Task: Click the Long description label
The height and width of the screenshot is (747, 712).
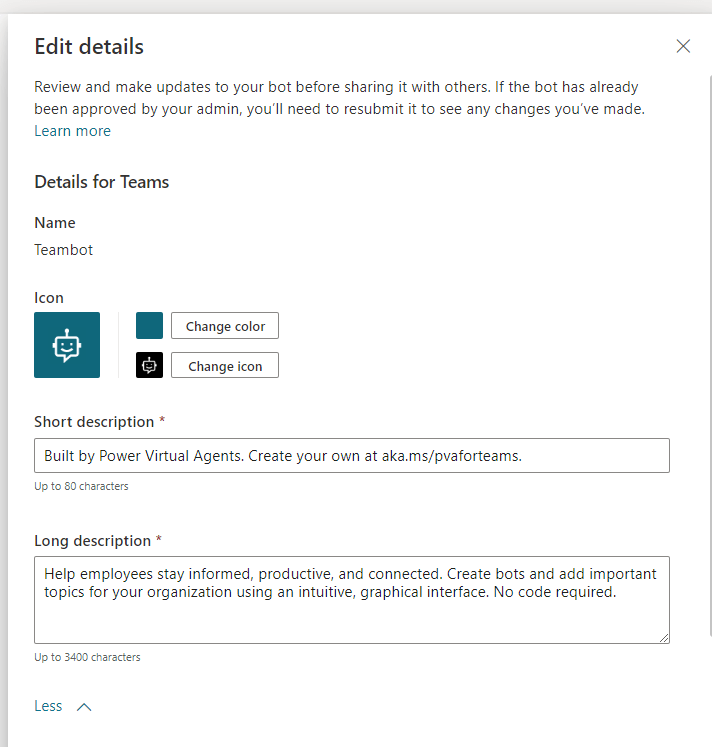Action: click(92, 541)
